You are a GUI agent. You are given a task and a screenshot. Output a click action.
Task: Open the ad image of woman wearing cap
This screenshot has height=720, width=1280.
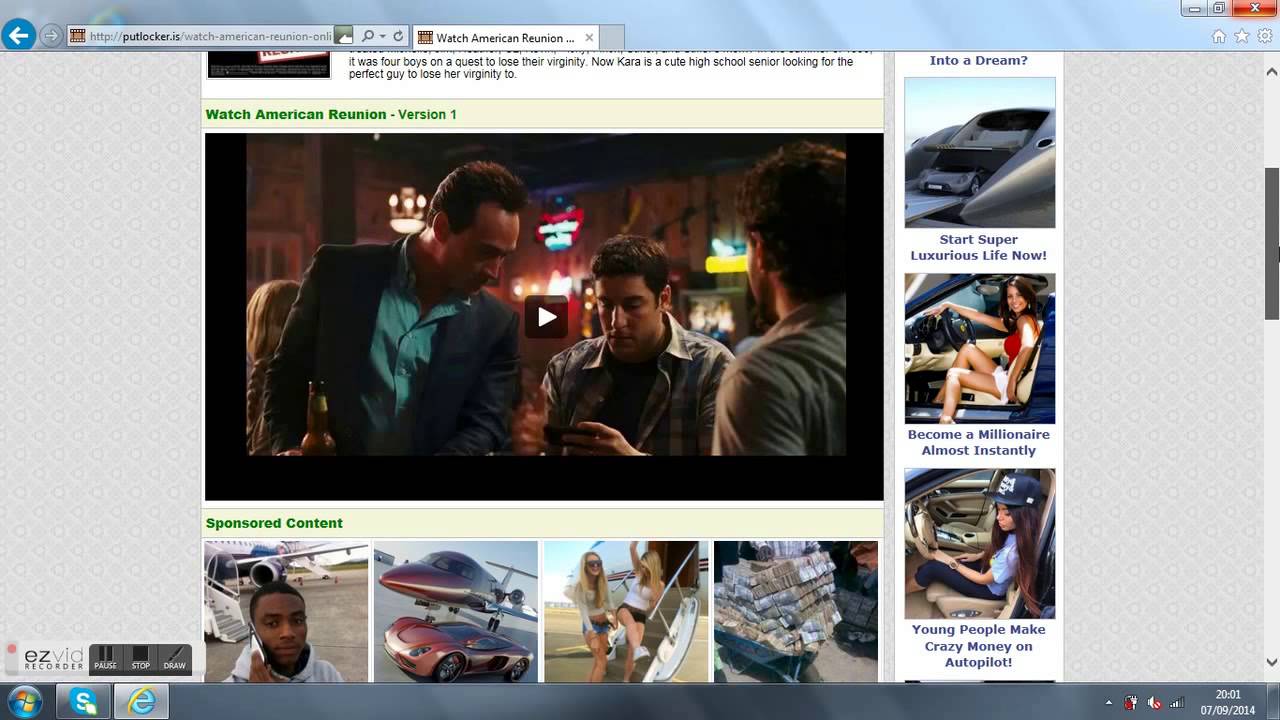pyautogui.click(x=980, y=543)
